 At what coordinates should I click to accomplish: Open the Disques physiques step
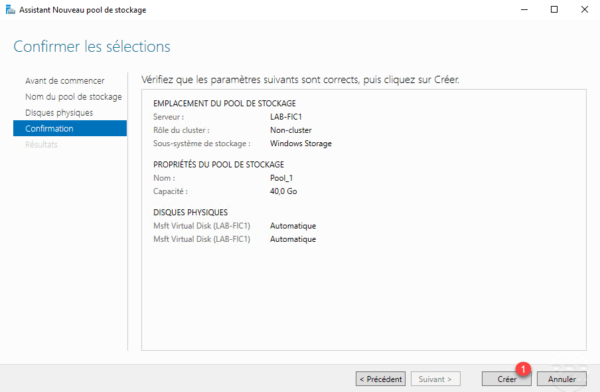[59, 113]
